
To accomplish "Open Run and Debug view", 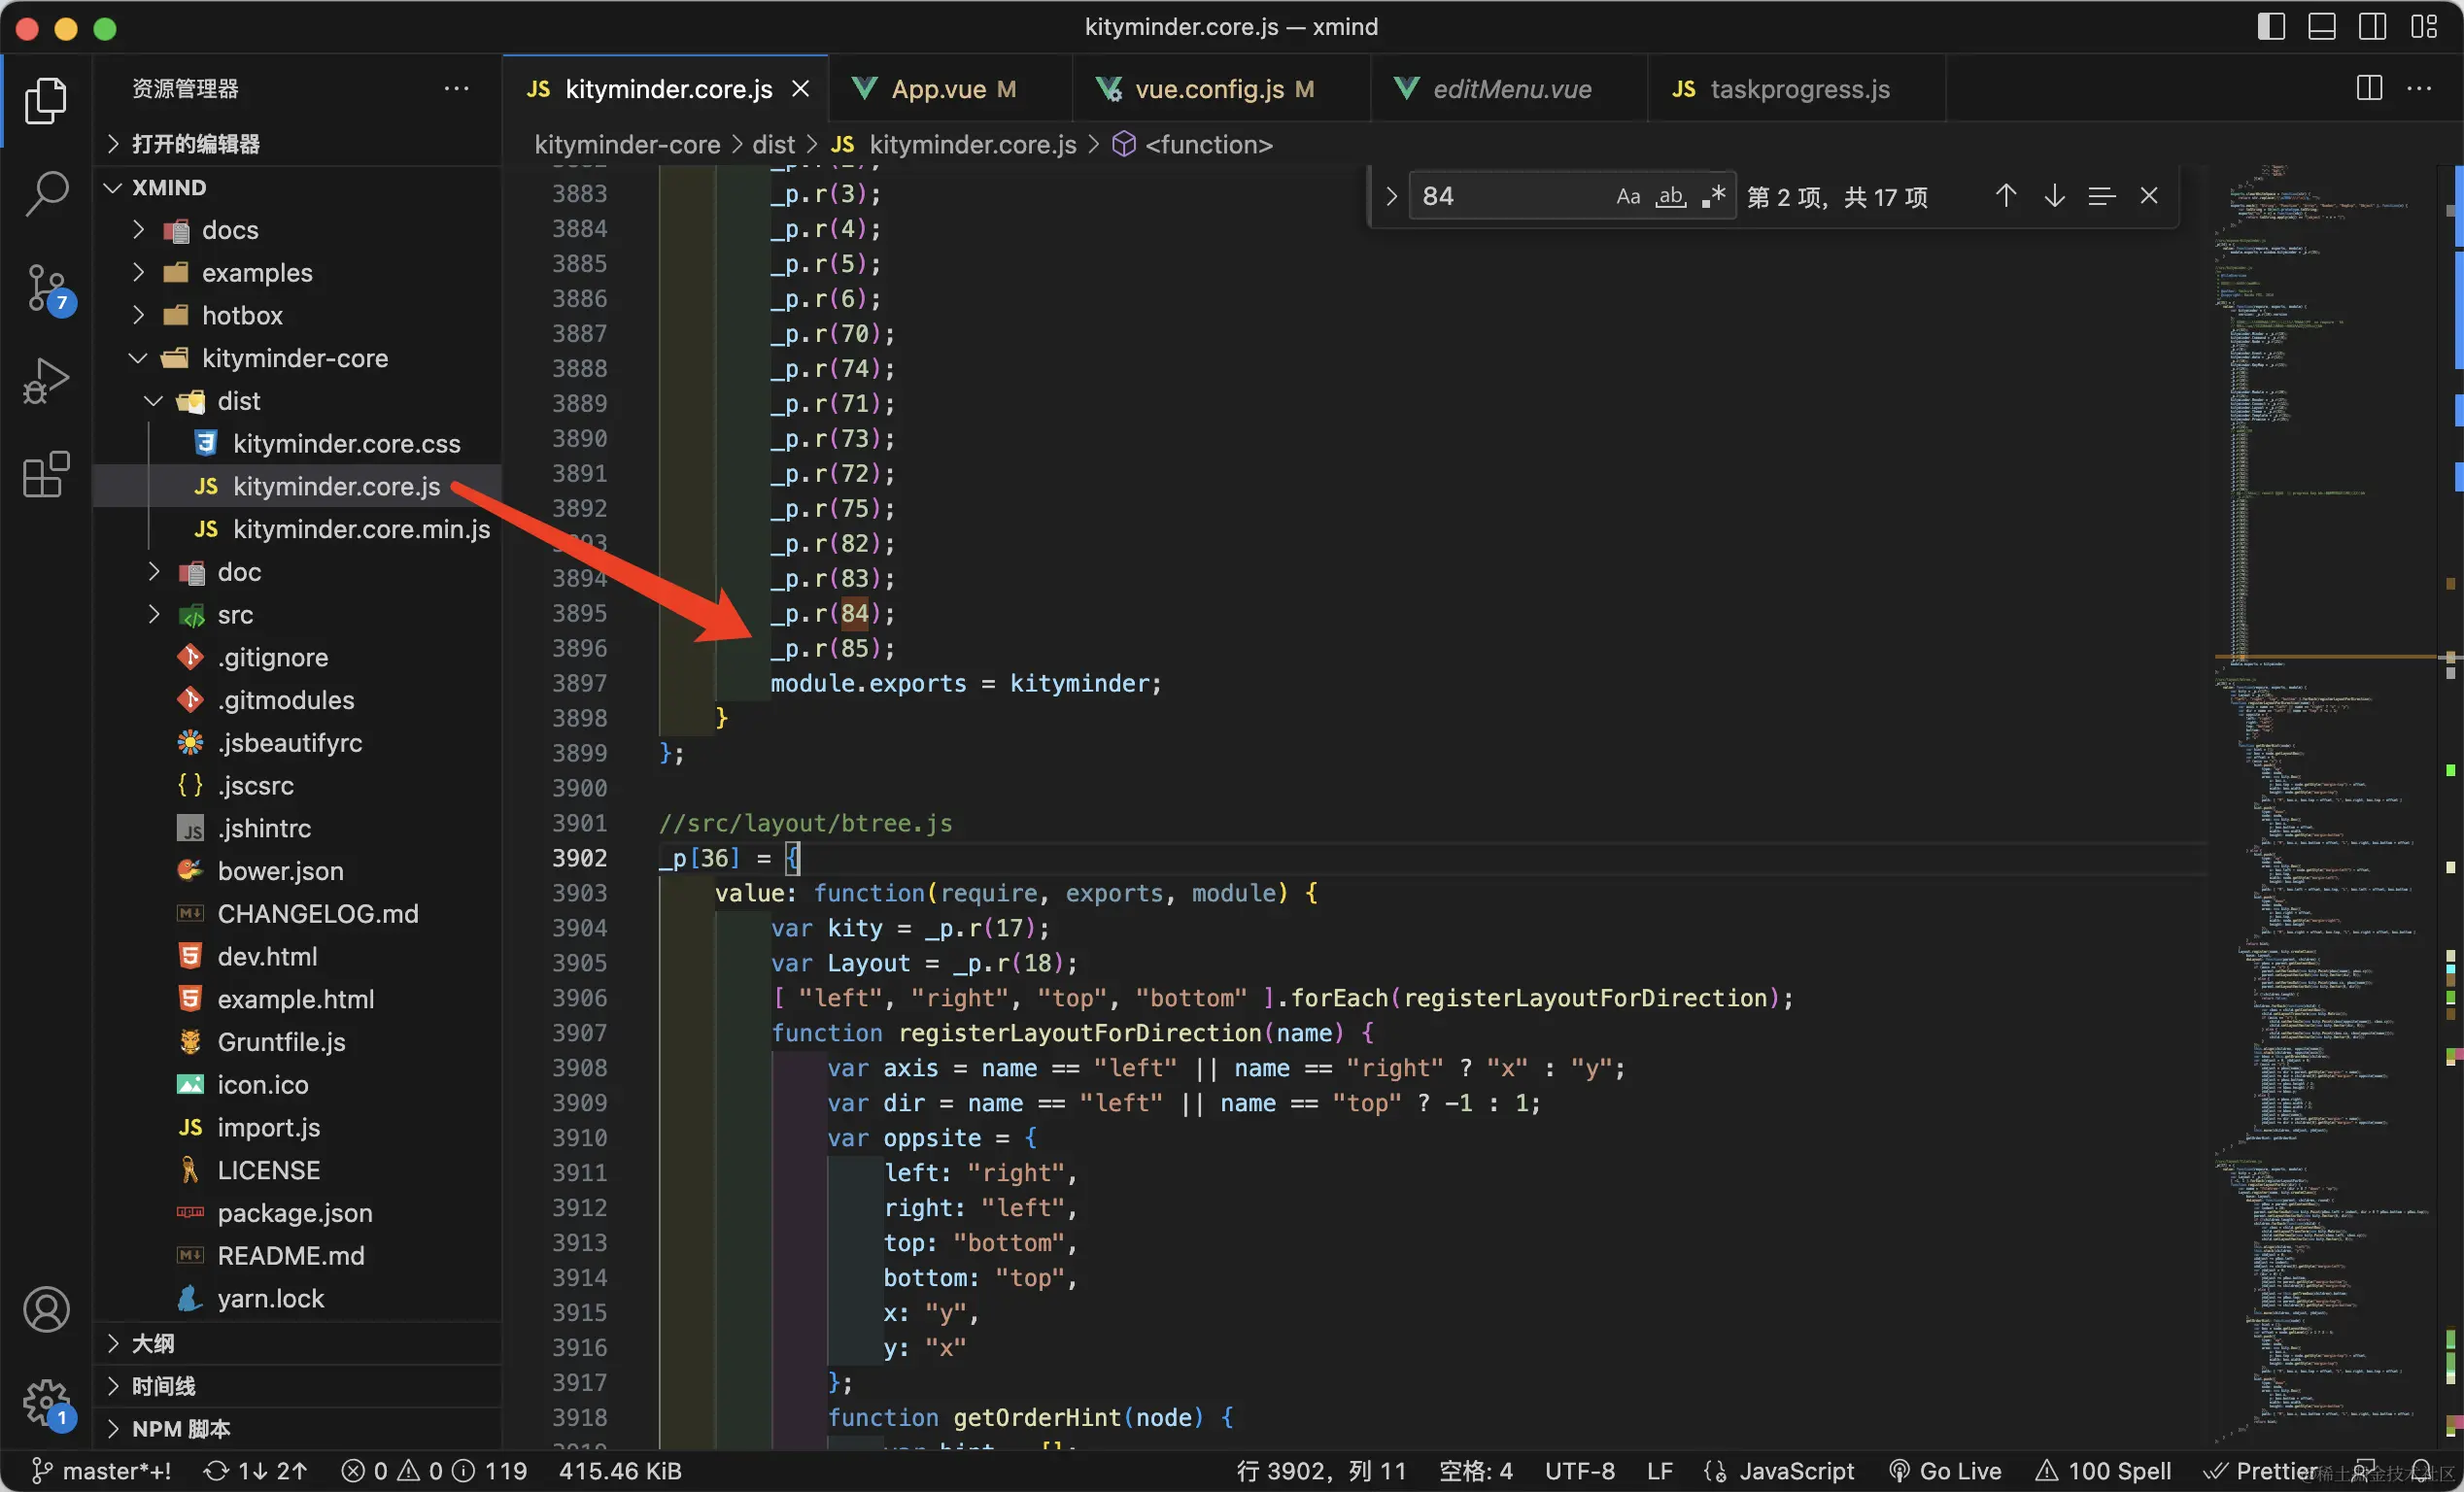I will coord(46,381).
